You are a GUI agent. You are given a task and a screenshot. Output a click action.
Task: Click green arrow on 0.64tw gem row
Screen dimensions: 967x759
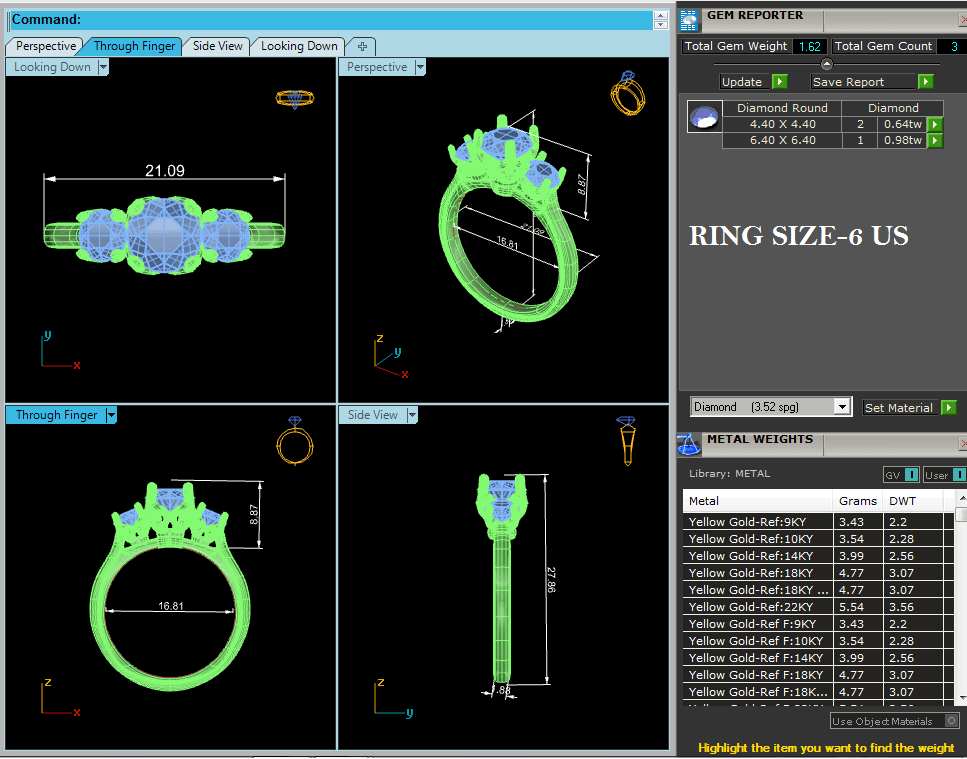pyautogui.click(x=935, y=124)
